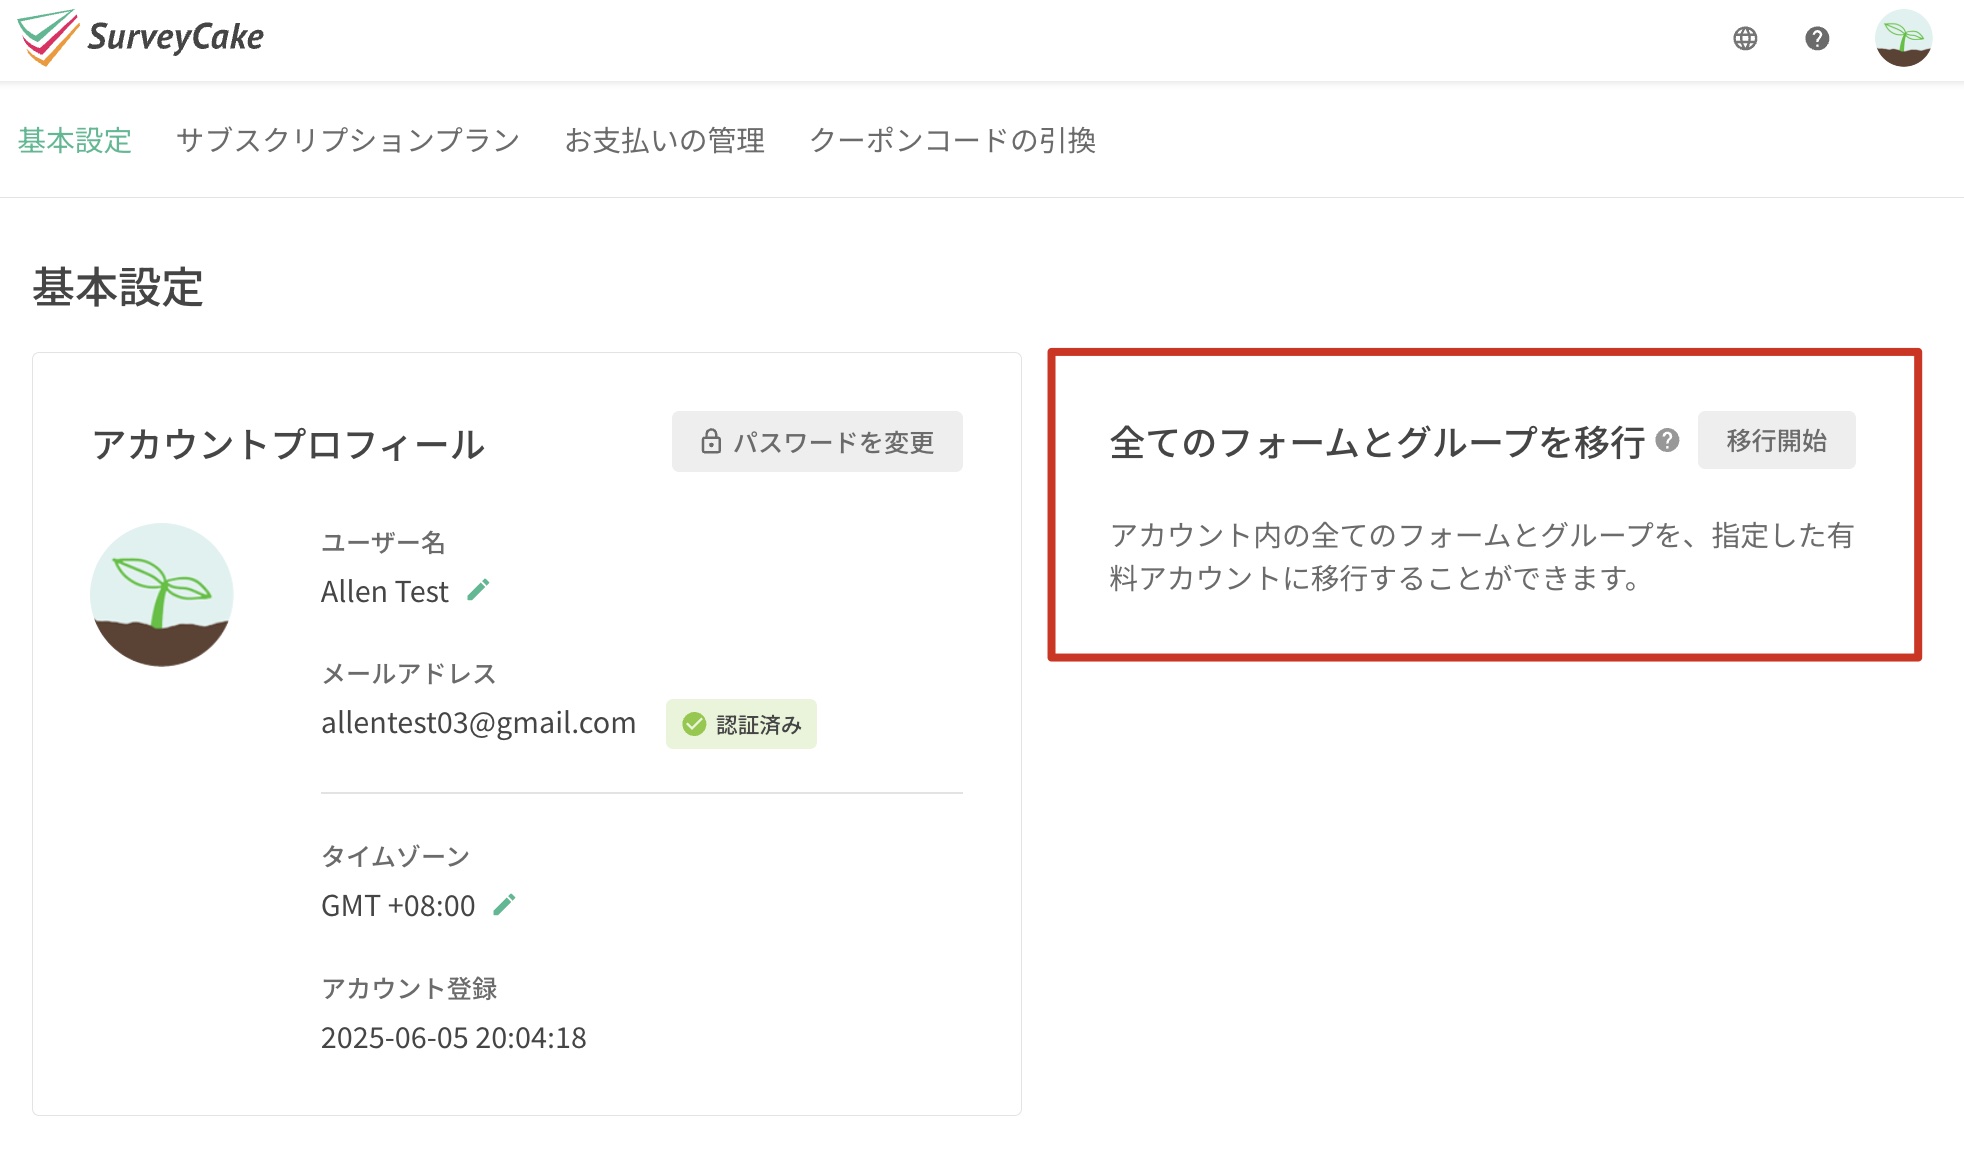Select the 基本設定 tab

click(x=75, y=140)
